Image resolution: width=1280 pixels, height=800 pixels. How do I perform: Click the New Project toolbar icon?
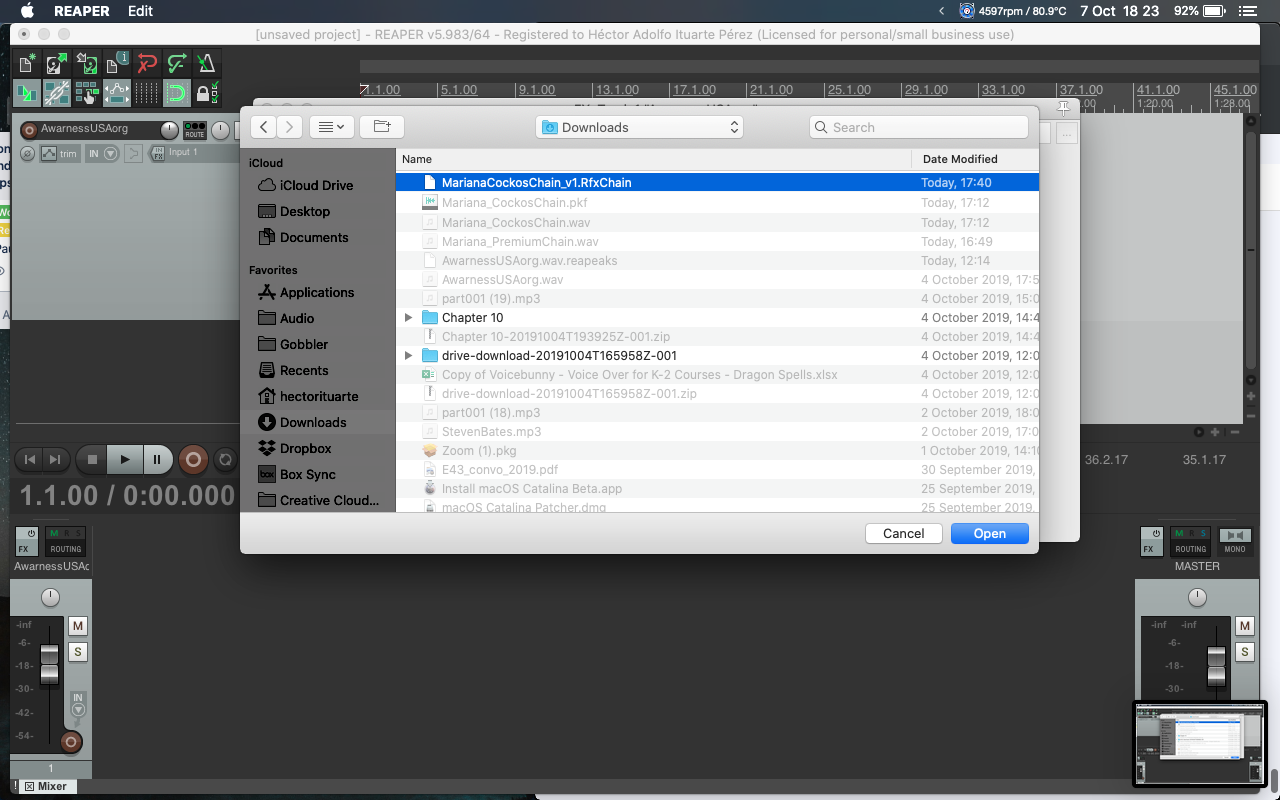27,64
